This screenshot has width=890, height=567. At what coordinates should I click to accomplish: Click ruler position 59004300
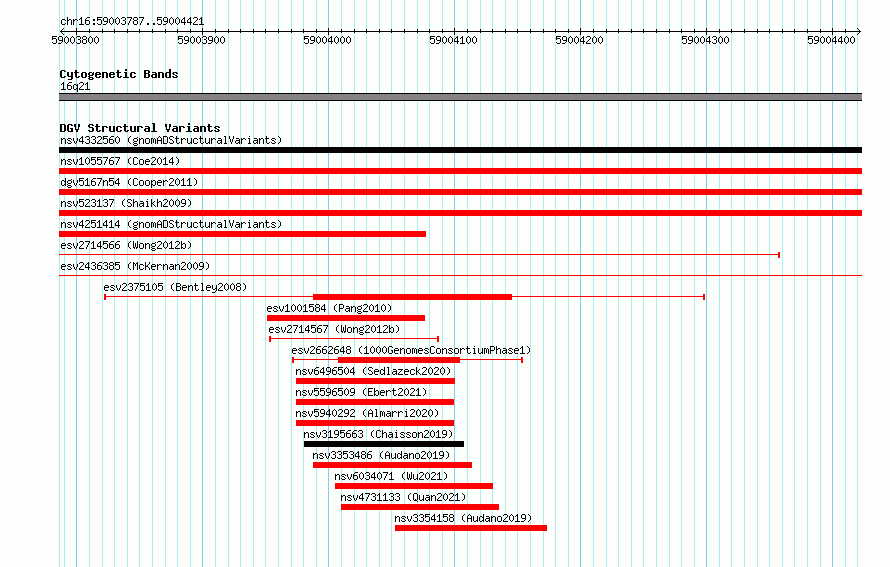(x=706, y=40)
